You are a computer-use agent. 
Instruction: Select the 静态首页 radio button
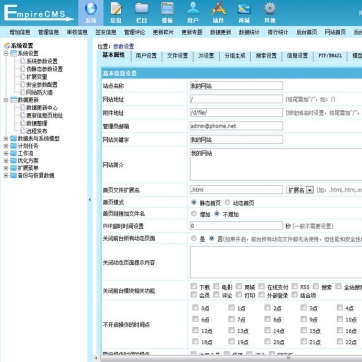pyautogui.click(x=194, y=202)
